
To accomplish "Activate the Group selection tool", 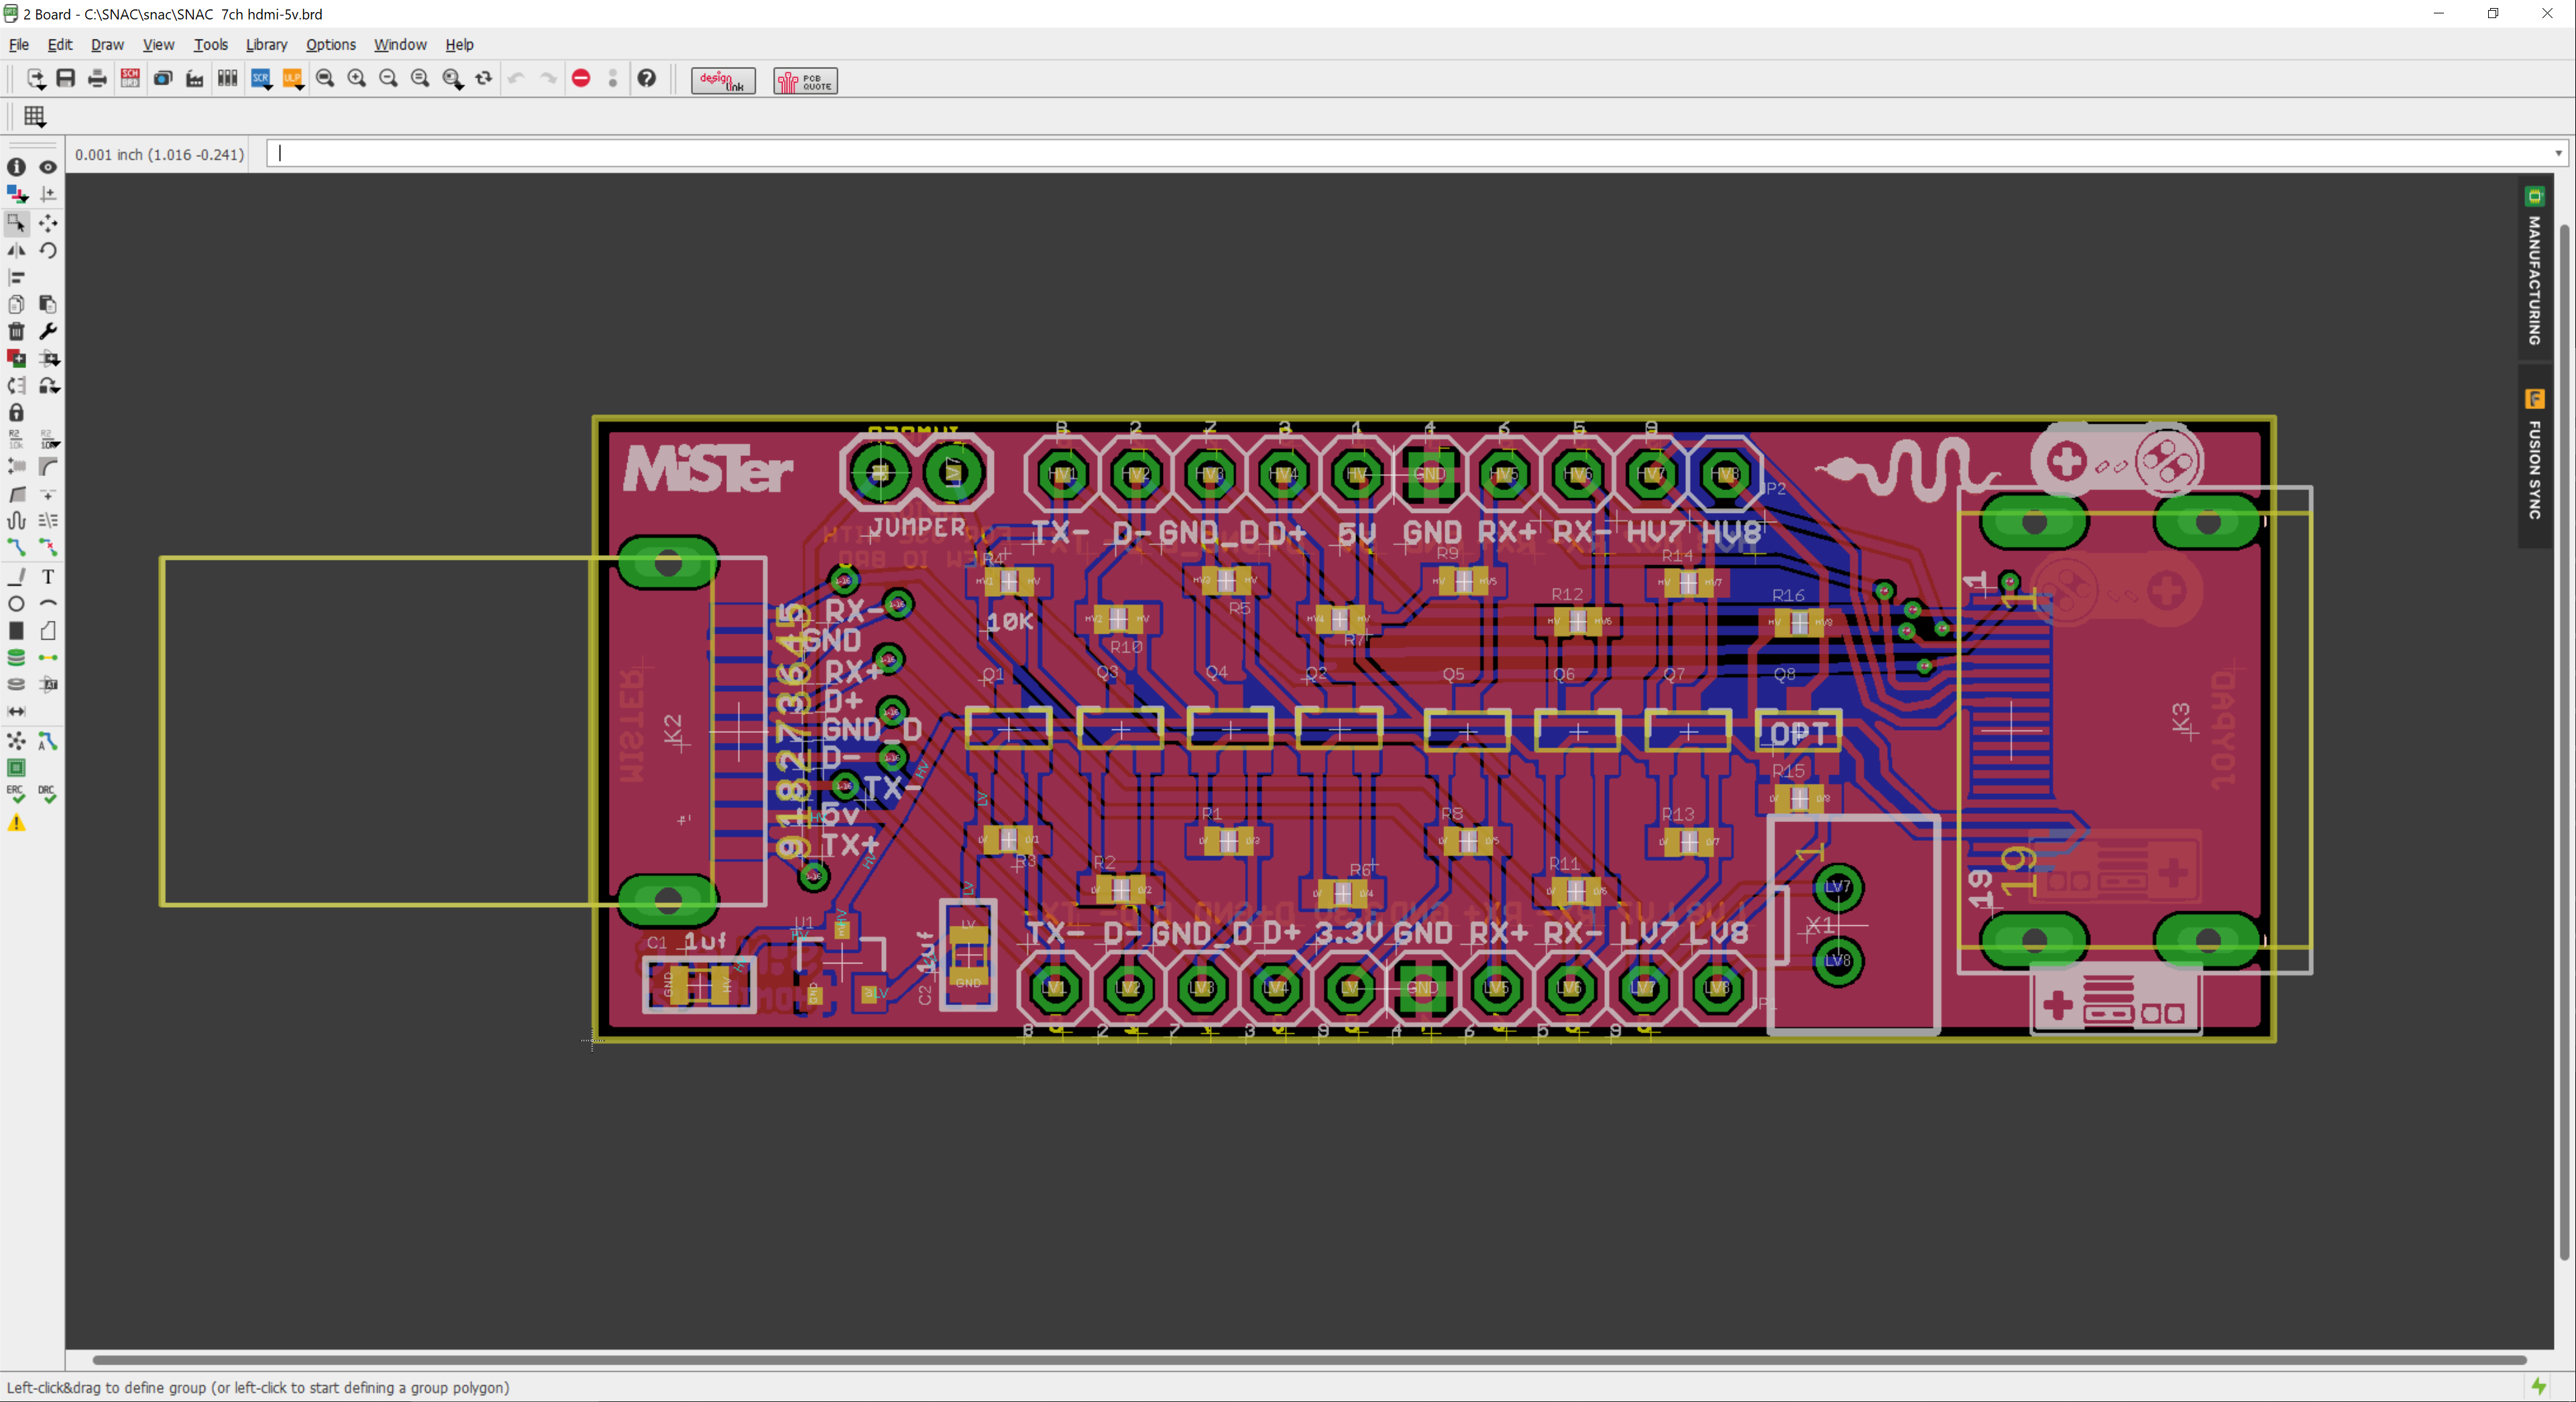I will (17, 223).
